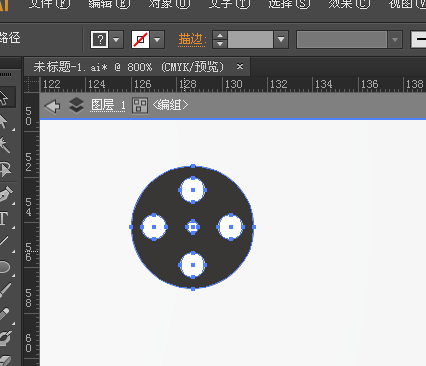Select the left small white circle

tap(154, 227)
